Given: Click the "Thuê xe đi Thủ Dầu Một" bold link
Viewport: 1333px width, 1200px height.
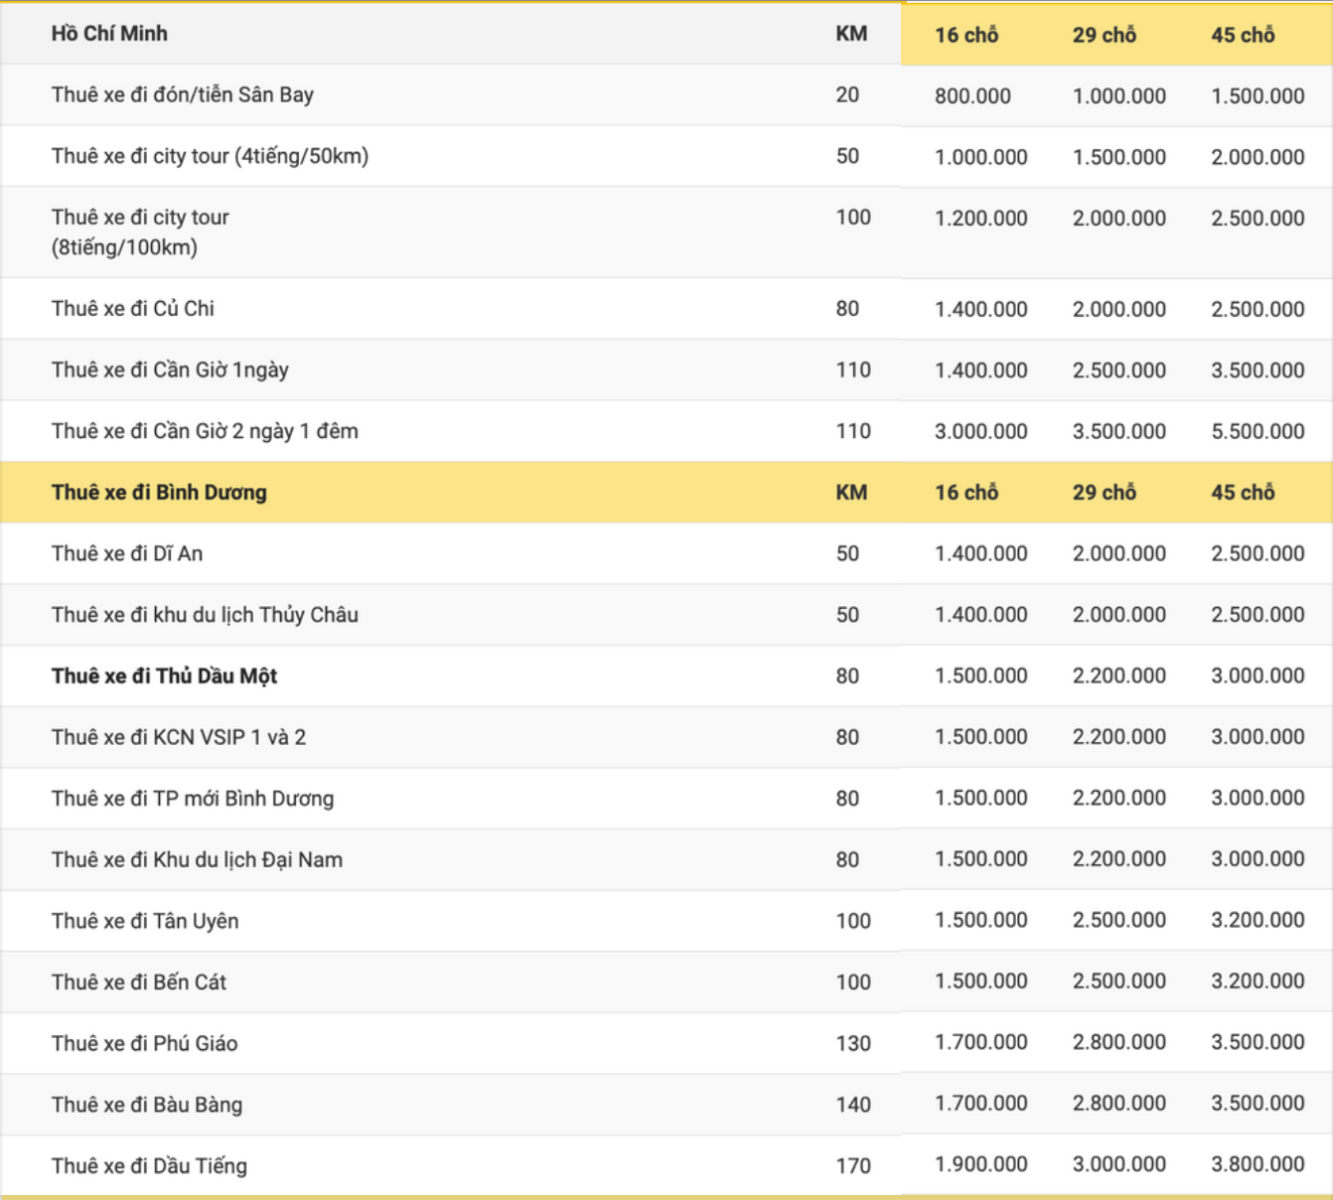Looking at the screenshot, I should click(164, 676).
